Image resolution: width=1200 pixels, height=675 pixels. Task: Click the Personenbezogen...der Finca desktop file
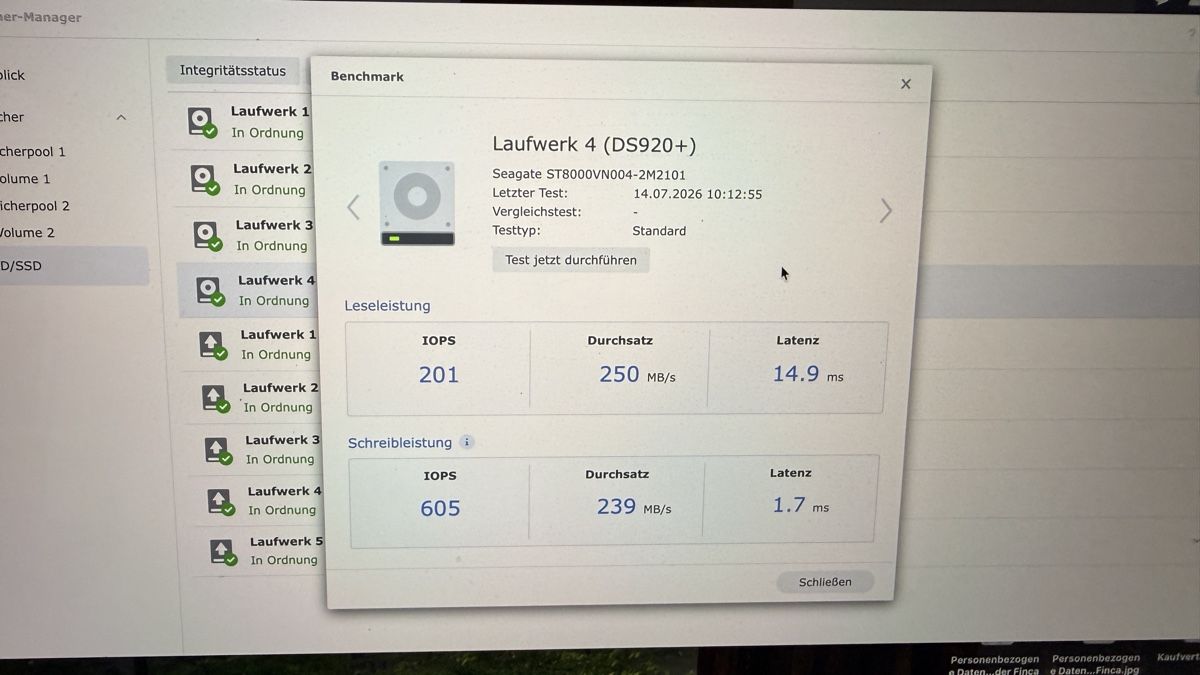click(994, 664)
